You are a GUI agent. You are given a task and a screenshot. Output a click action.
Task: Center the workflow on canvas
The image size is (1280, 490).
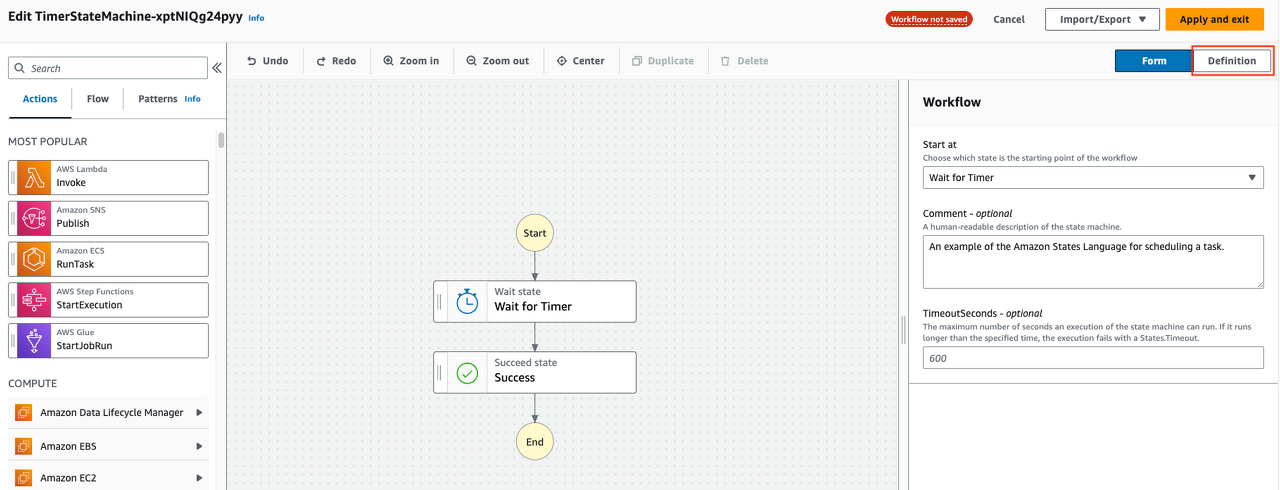[x=581, y=61]
